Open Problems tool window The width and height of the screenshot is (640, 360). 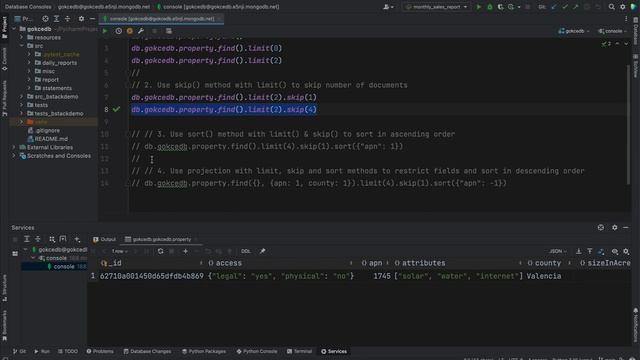pos(100,351)
